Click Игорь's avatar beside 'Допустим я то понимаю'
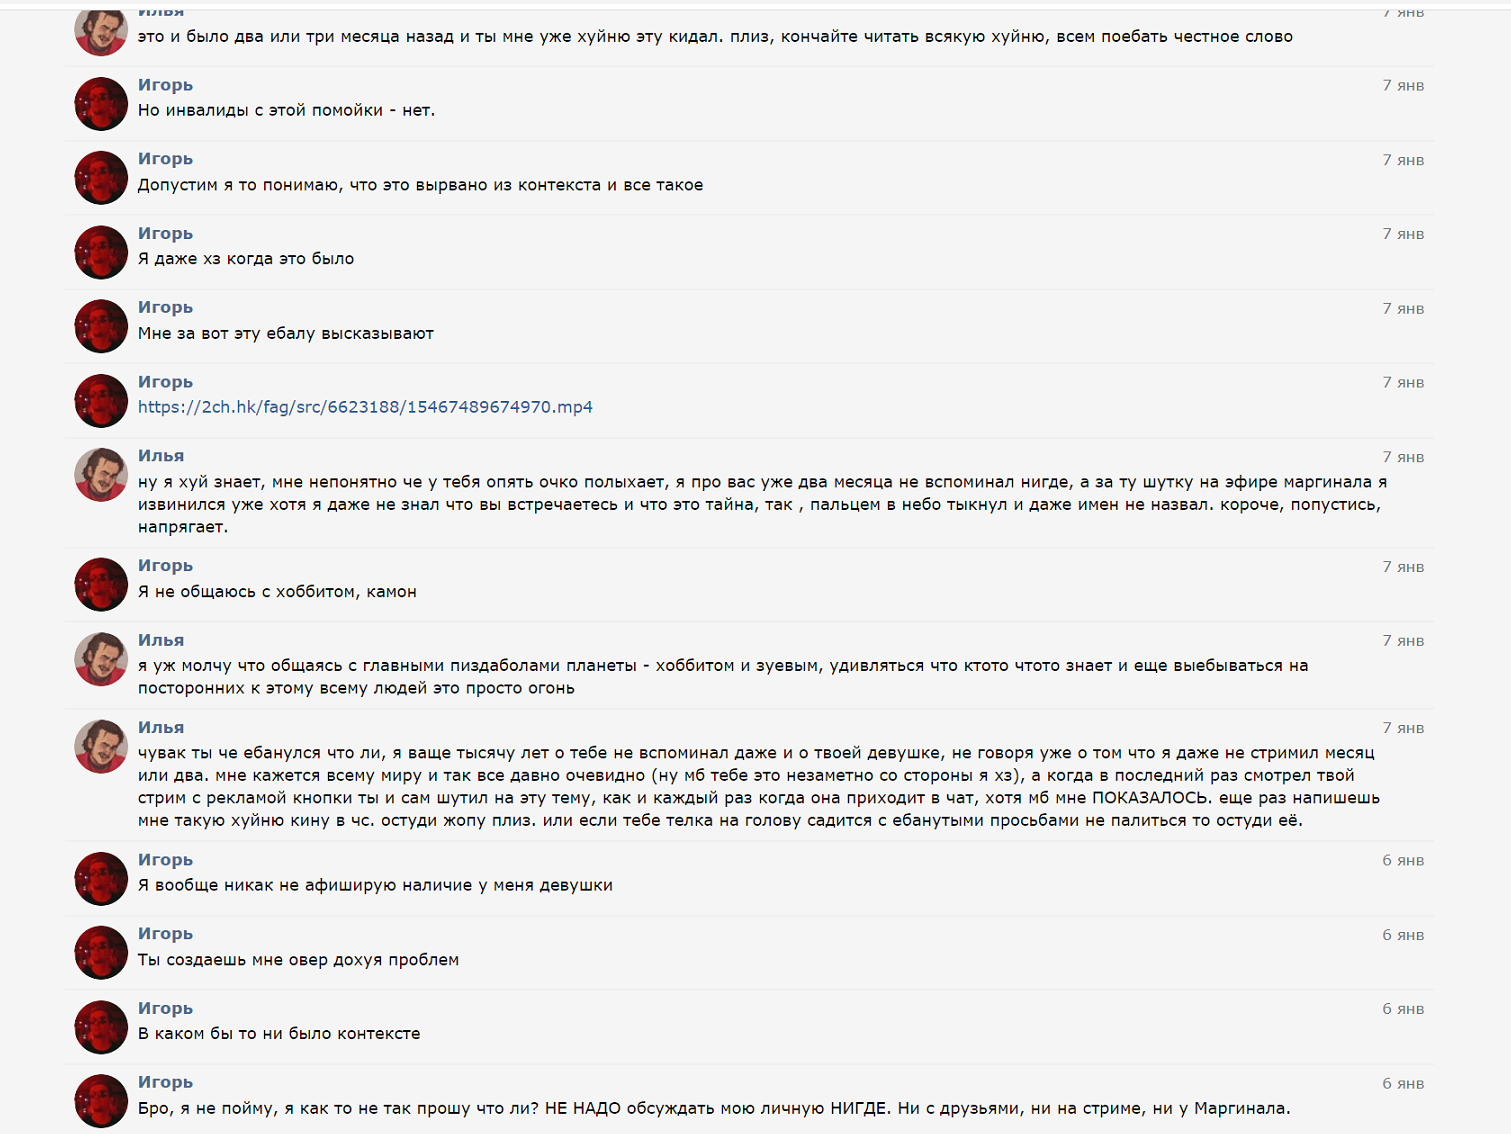1511x1134 pixels. pyautogui.click(x=101, y=178)
